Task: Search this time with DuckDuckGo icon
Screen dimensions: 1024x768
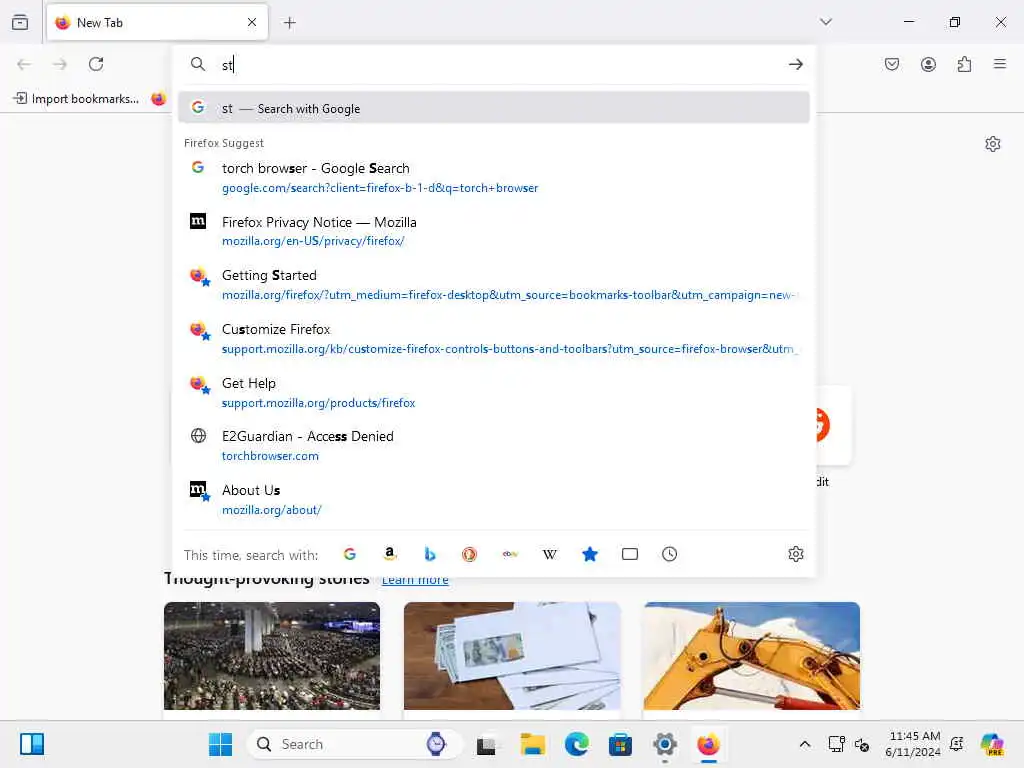Action: pos(470,554)
